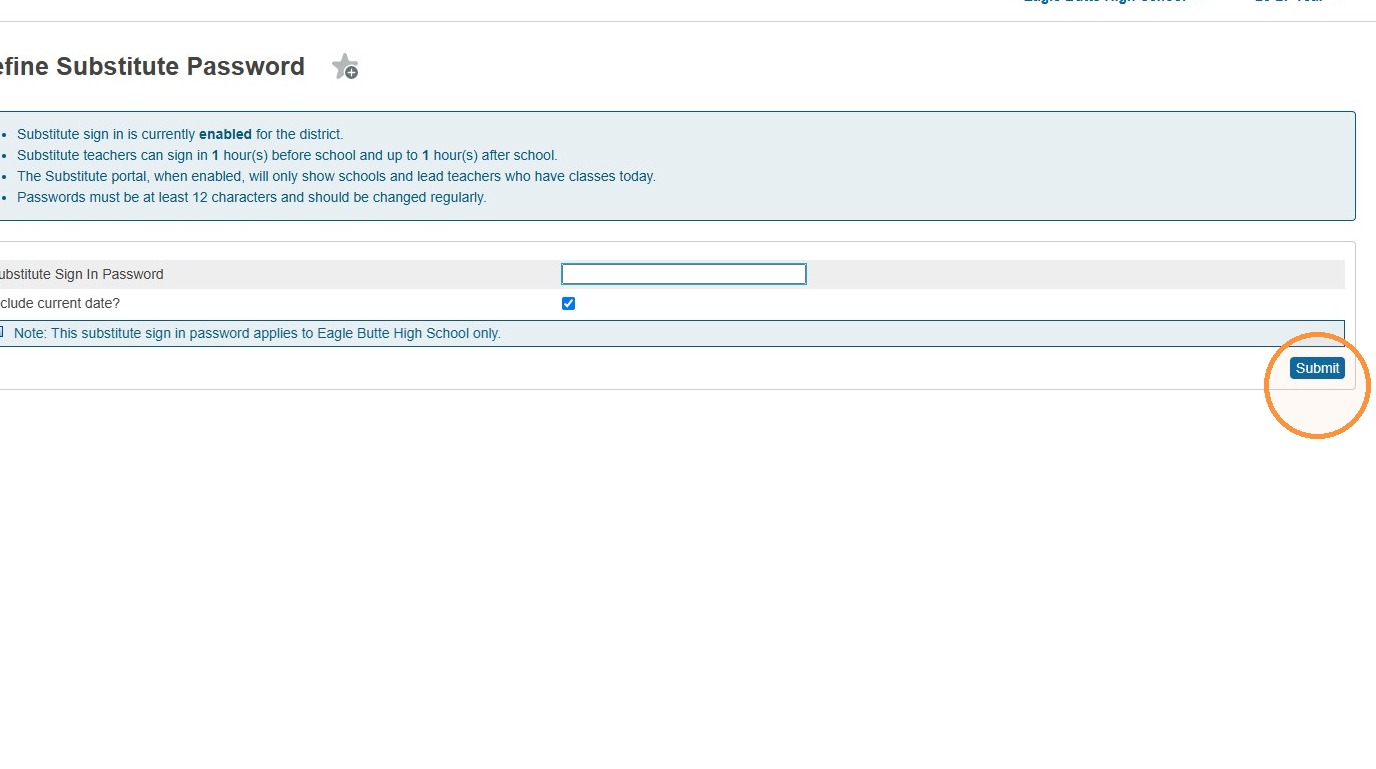Focus the Substitute Sign In Password field
The width and height of the screenshot is (1376, 769).
tap(684, 274)
